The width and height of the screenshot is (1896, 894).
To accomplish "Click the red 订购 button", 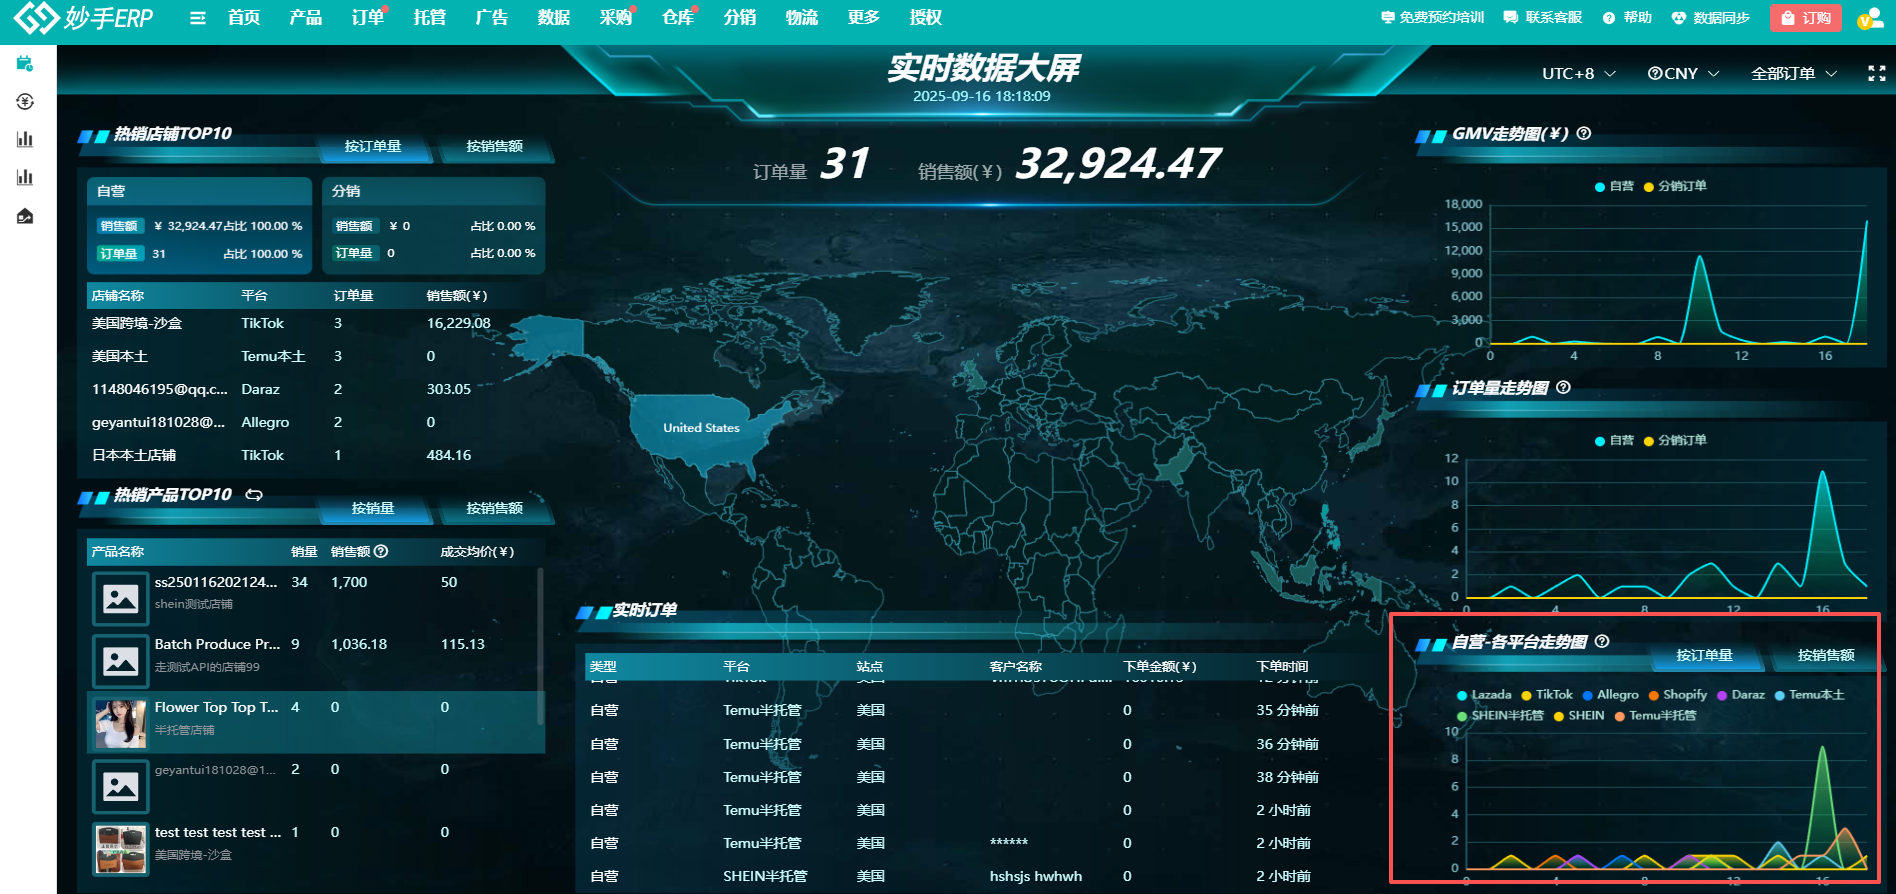I will tap(1806, 18).
